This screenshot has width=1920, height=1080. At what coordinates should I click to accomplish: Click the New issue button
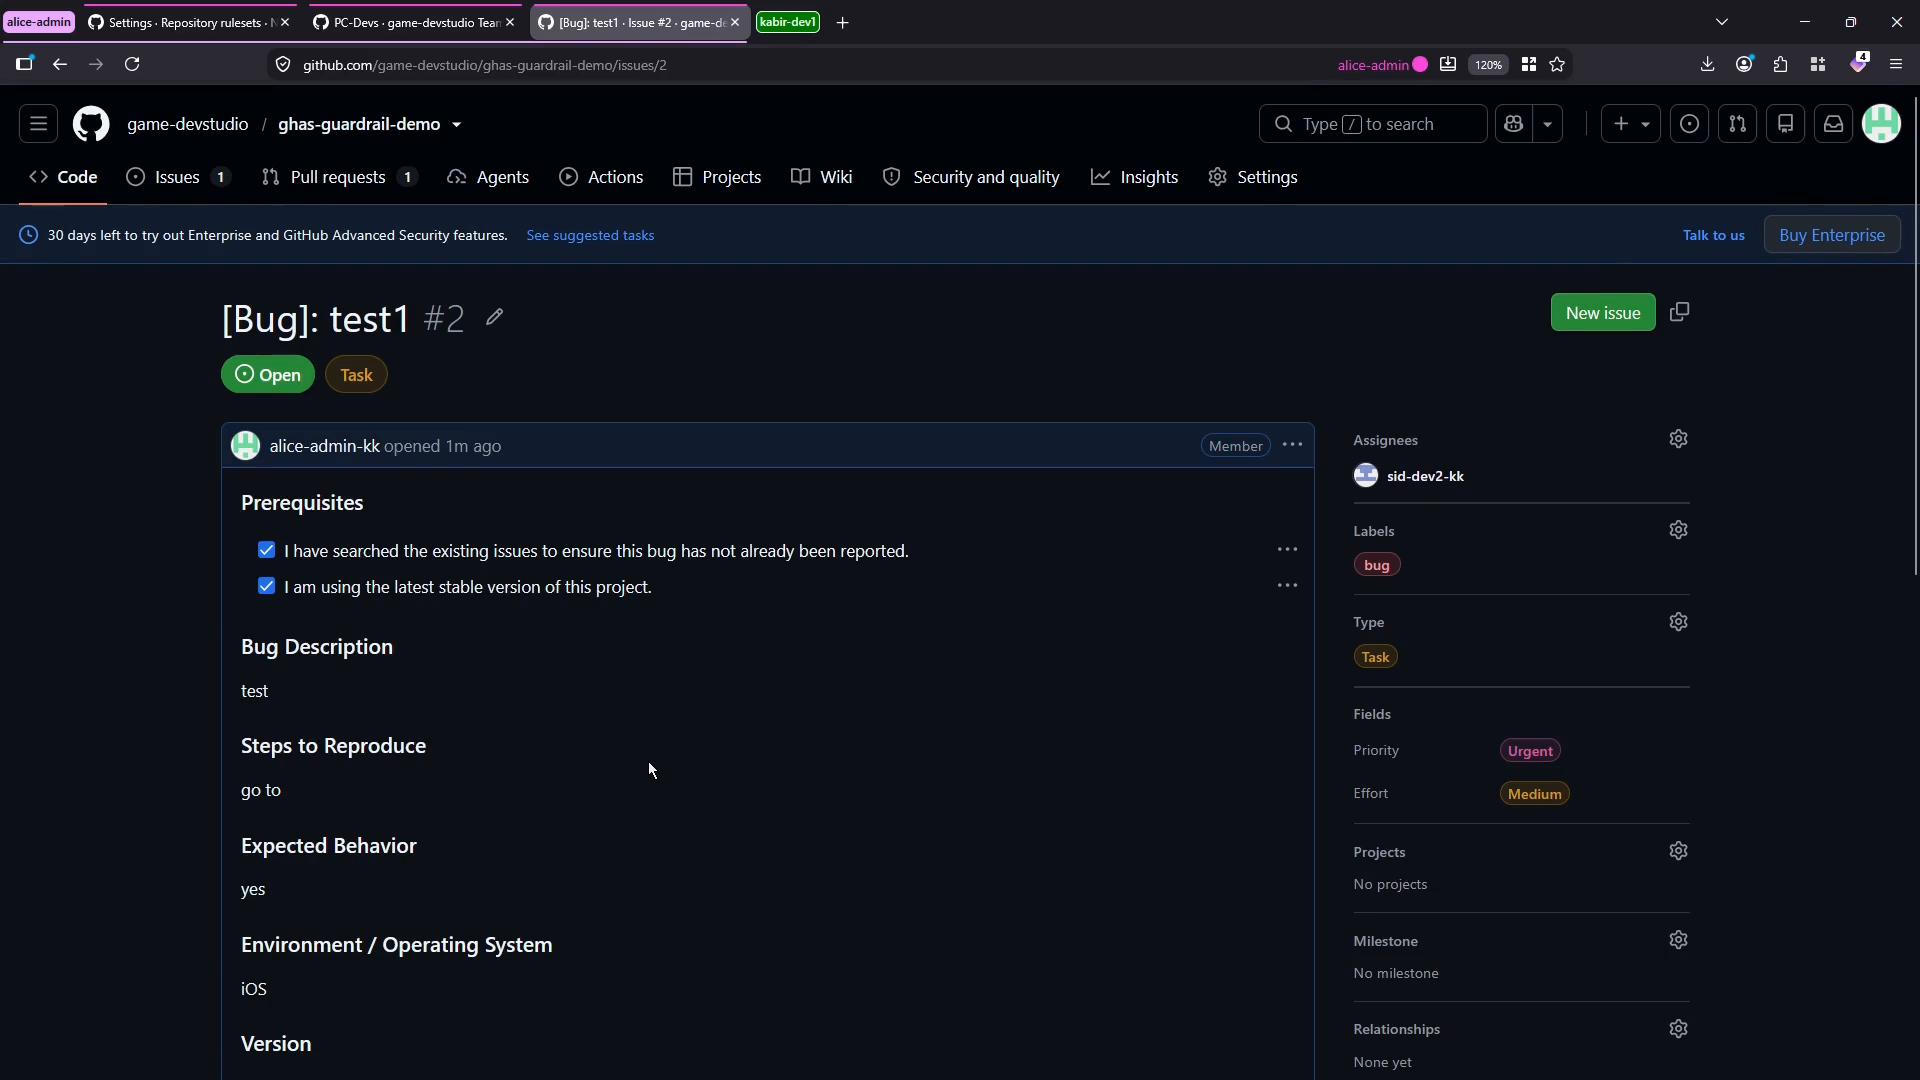coord(1603,313)
